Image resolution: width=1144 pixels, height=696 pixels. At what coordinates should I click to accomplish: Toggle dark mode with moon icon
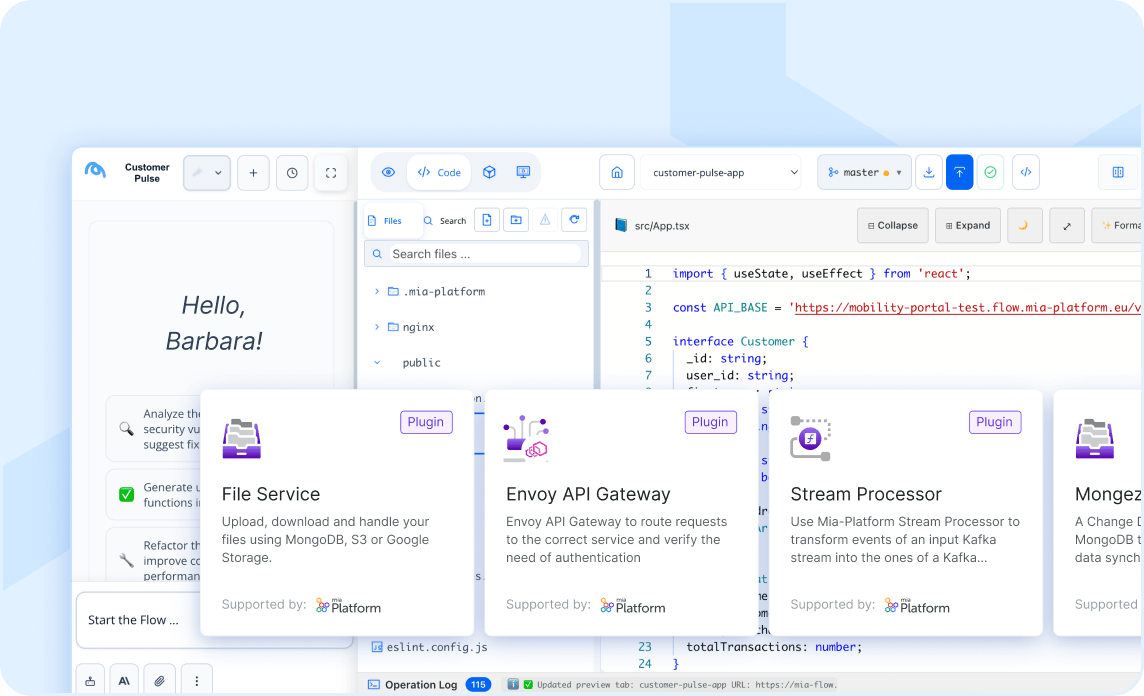[x=1024, y=225]
